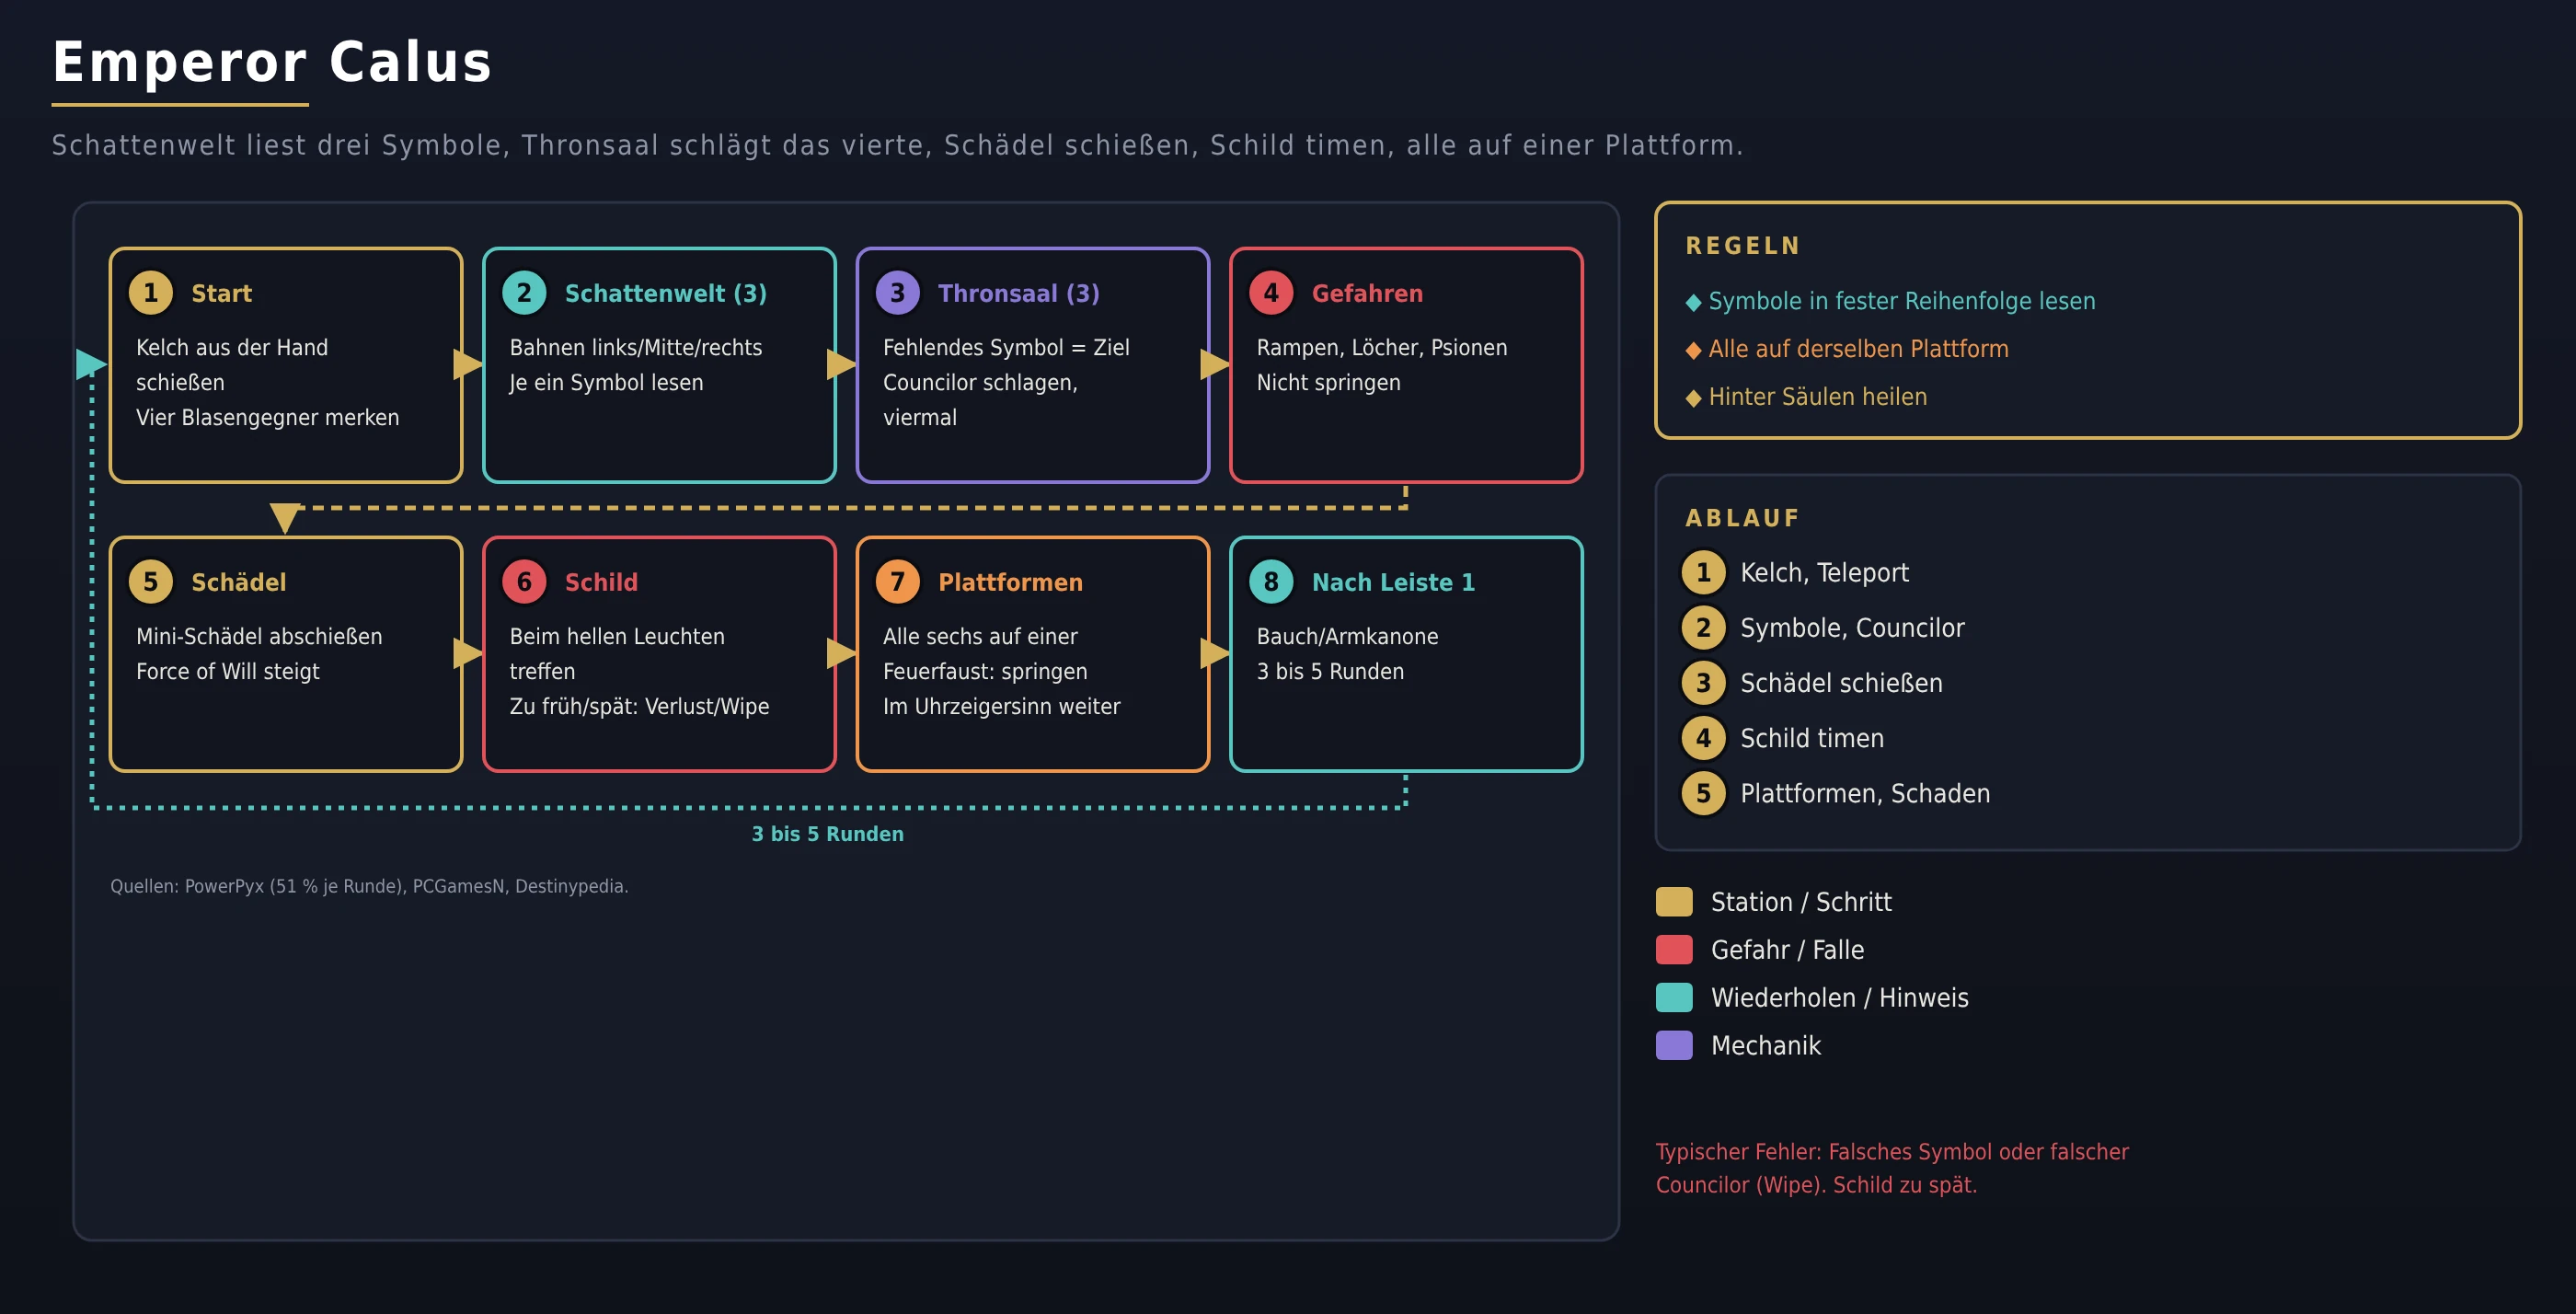Click the red Typischer Fehler note
The image size is (2576, 1314).
click(1892, 1168)
